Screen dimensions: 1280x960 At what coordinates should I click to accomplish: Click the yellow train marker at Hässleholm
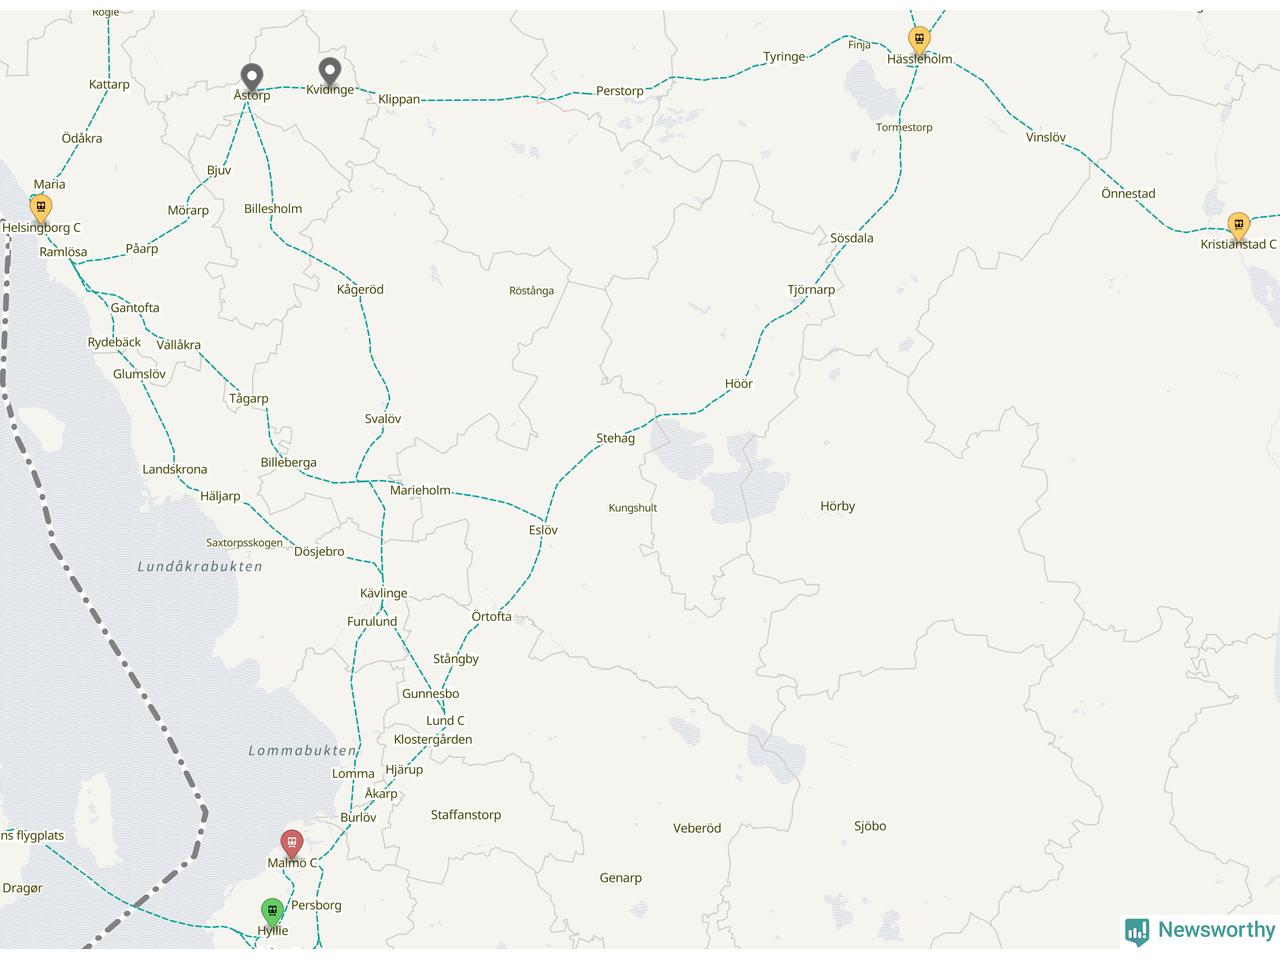919,40
